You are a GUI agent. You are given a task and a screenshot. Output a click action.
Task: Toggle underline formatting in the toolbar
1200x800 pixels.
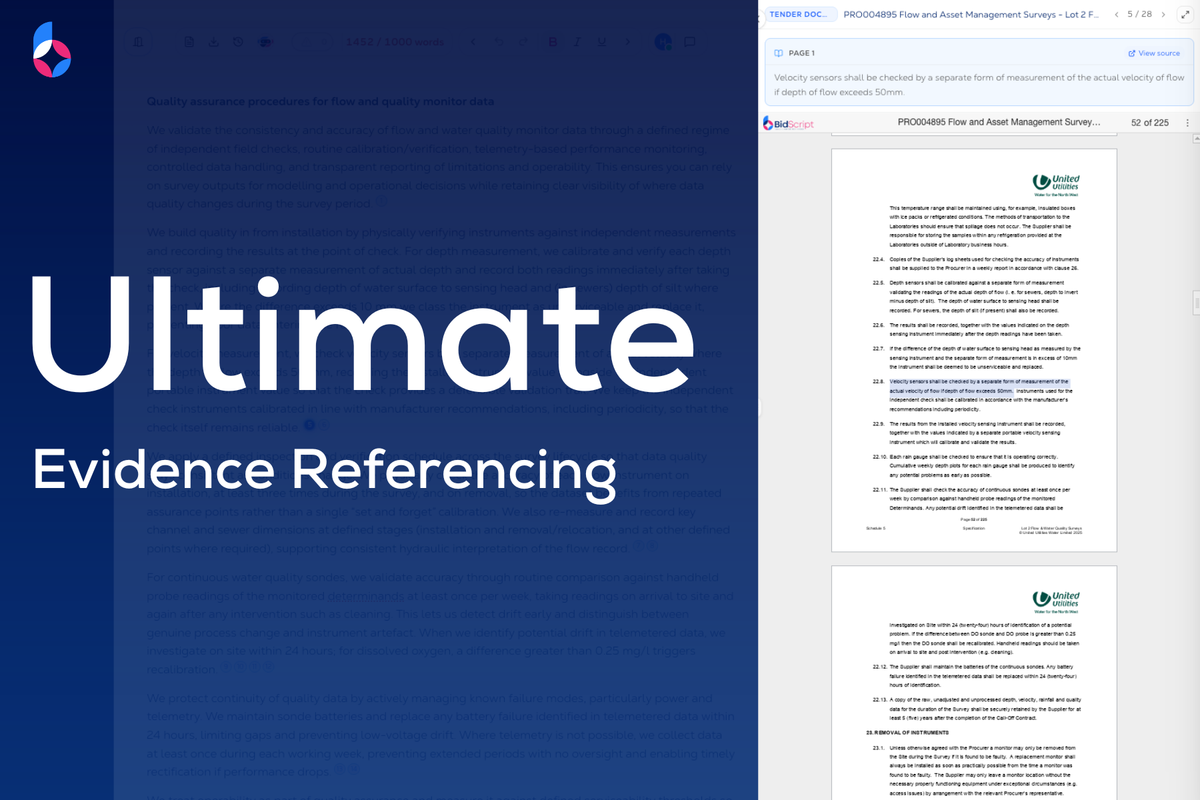(x=601, y=42)
